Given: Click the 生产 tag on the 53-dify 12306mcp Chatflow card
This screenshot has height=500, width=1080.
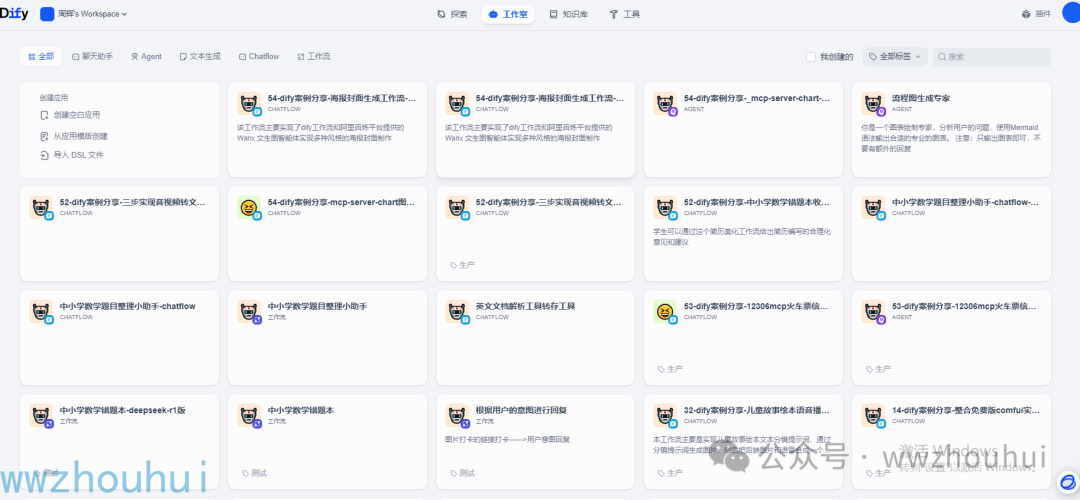Looking at the screenshot, I should [670, 369].
